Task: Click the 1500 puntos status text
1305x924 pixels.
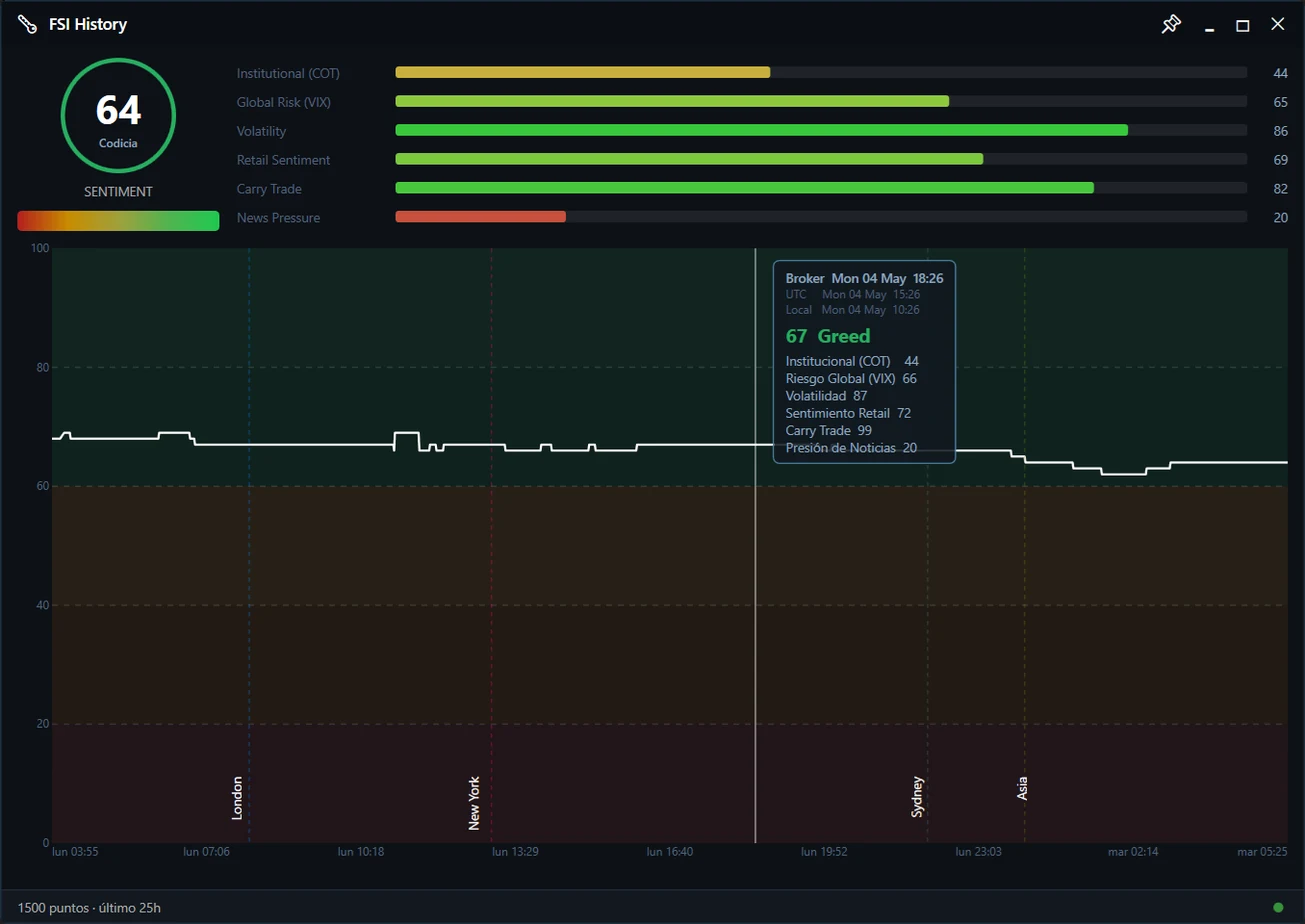Action: 89,907
